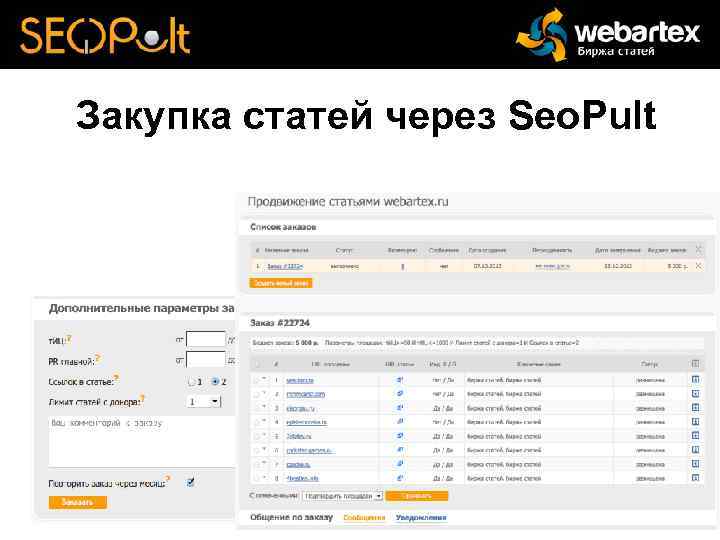Open the article link icon in row 8
This screenshot has width=720, height=540.
tap(400, 478)
